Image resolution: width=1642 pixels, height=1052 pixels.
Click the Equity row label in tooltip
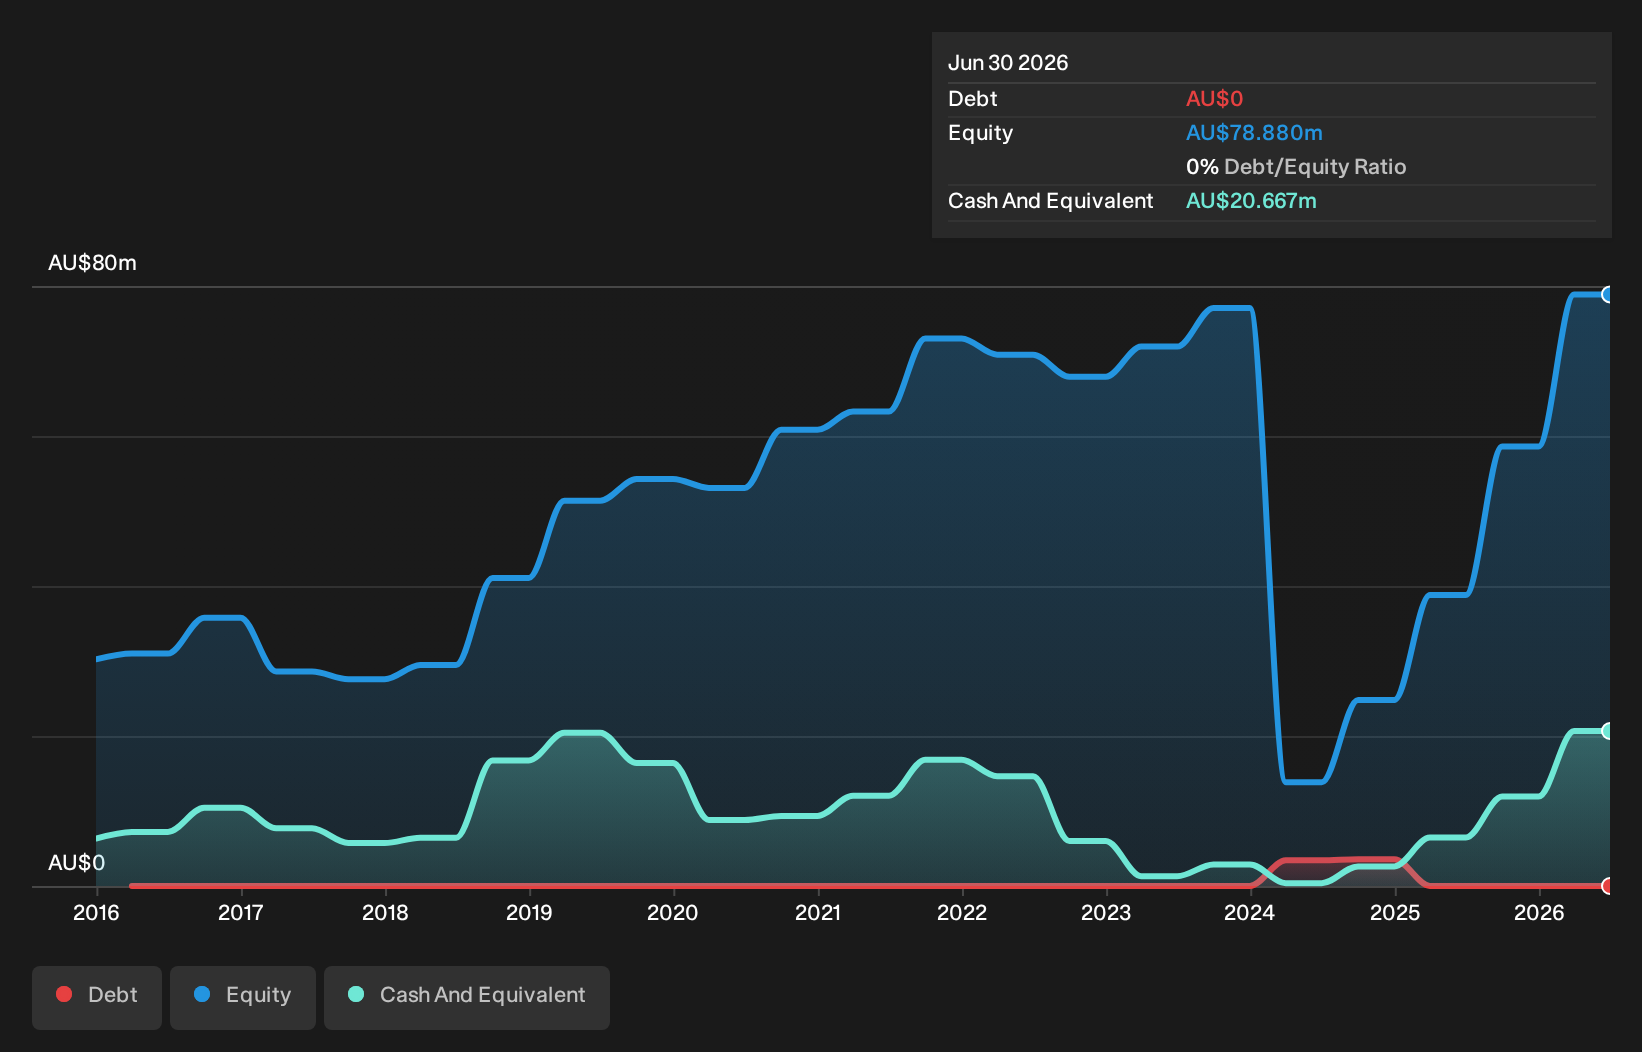(x=980, y=133)
